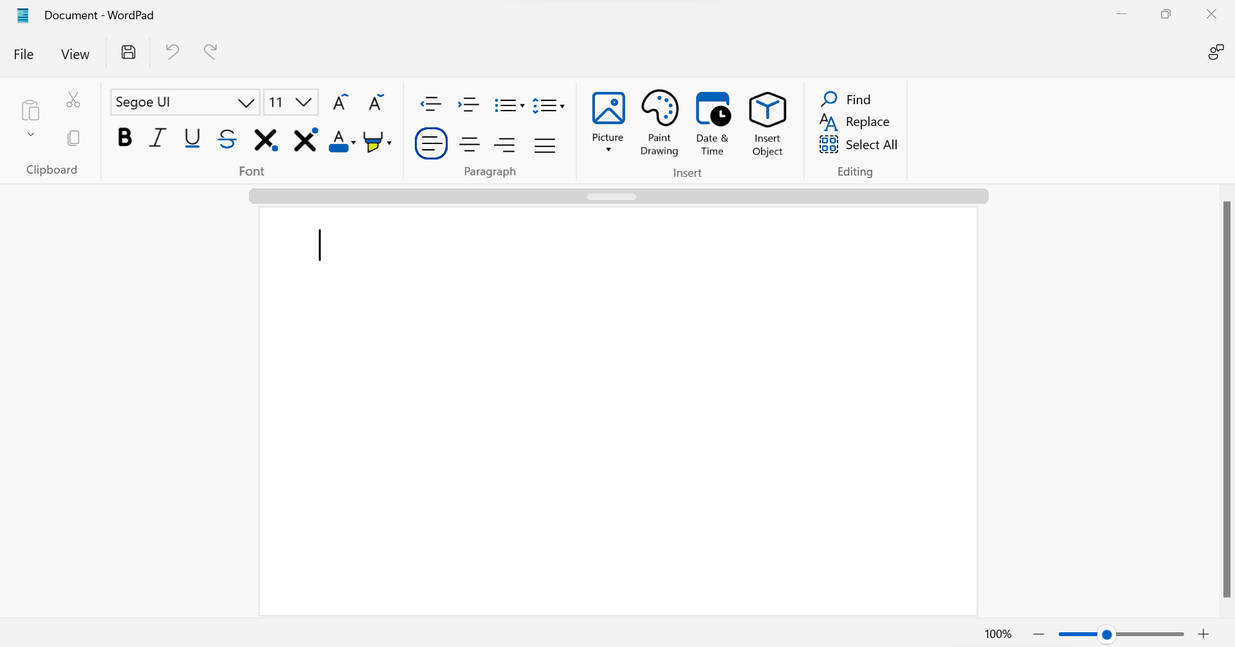Click the Insert Object icon

tap(767, 121)
